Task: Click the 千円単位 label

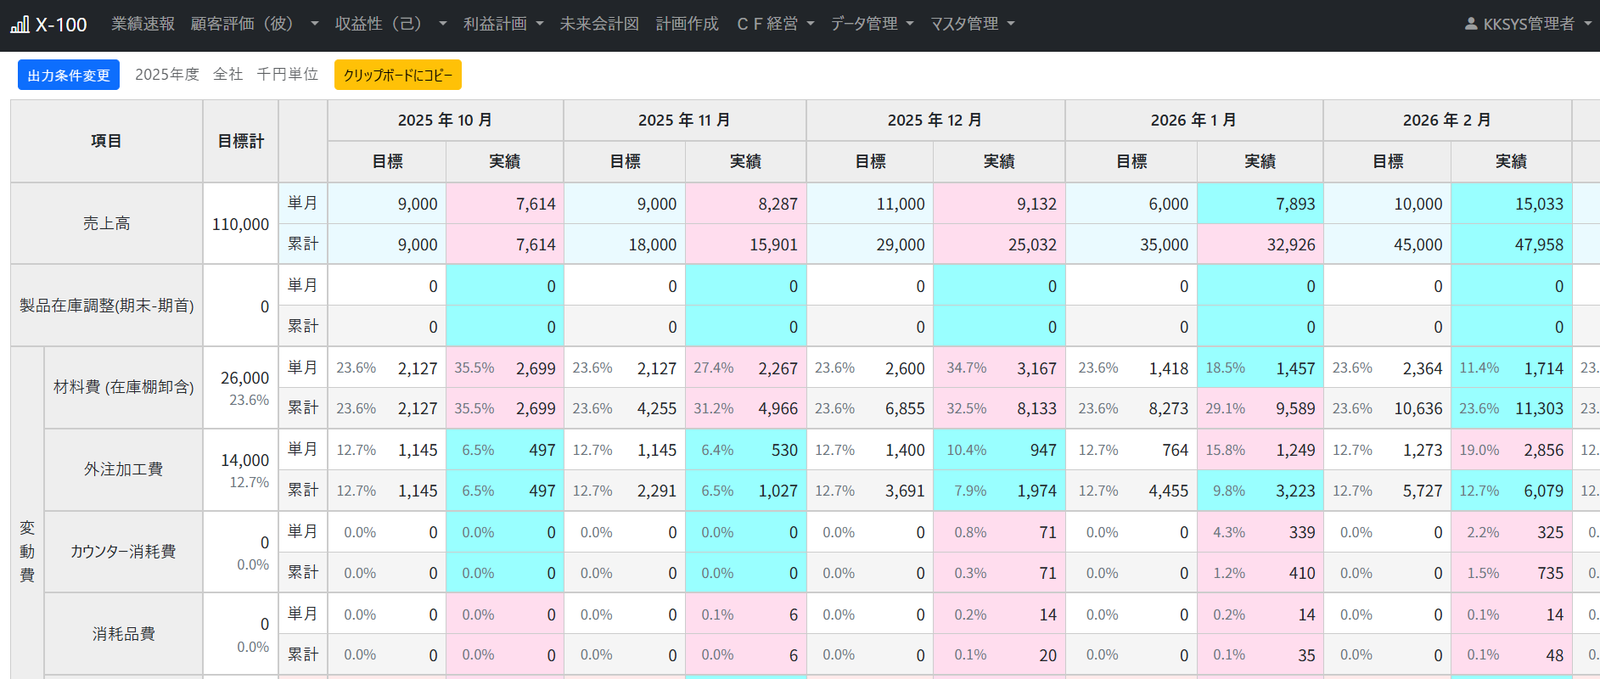Action: pos(287,75)
